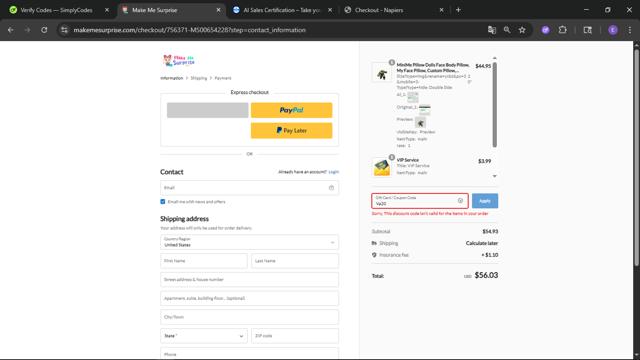
Task: Open the zoom magnifier icon in address bar
Action: [507, 30]
